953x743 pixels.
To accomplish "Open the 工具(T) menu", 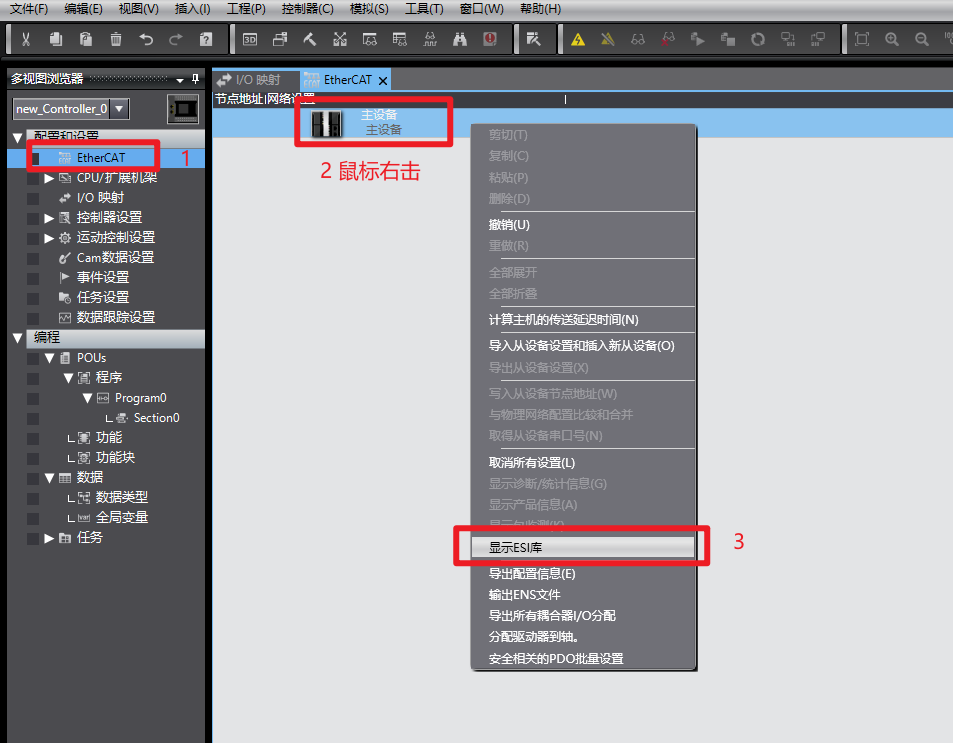I will pyautogui.click(x=424, y=9).
